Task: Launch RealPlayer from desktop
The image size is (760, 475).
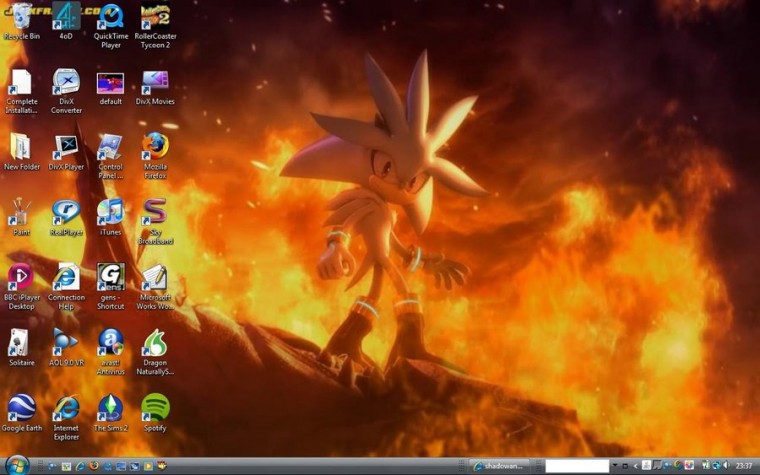Action: [66, 218]
